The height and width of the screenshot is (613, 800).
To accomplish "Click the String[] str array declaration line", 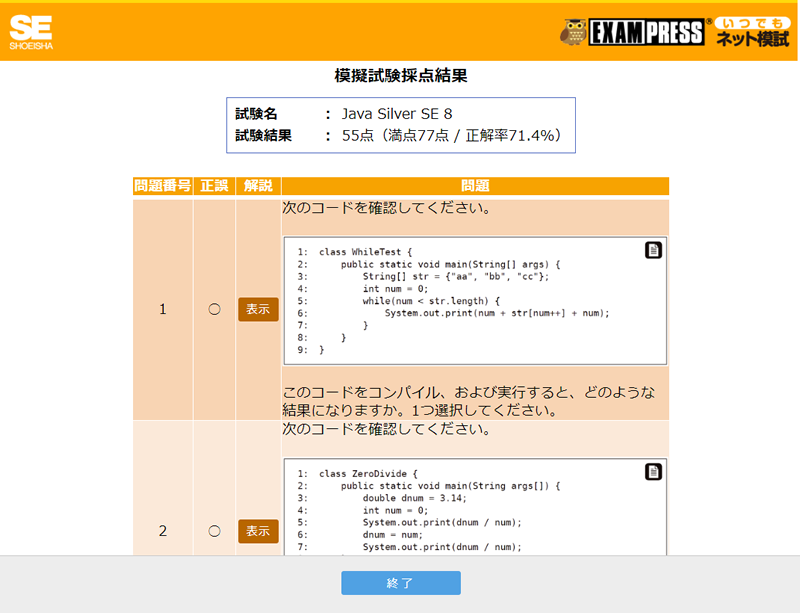I will [456, 277].
